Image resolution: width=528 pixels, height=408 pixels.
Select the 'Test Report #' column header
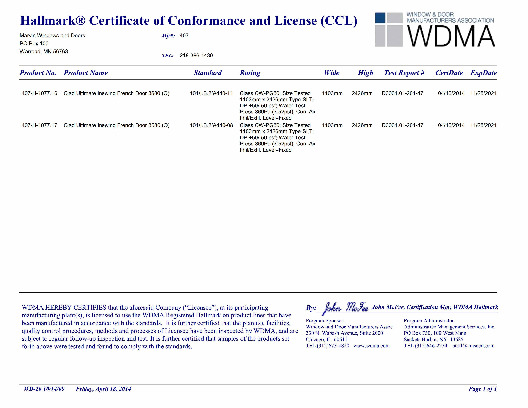404,73
